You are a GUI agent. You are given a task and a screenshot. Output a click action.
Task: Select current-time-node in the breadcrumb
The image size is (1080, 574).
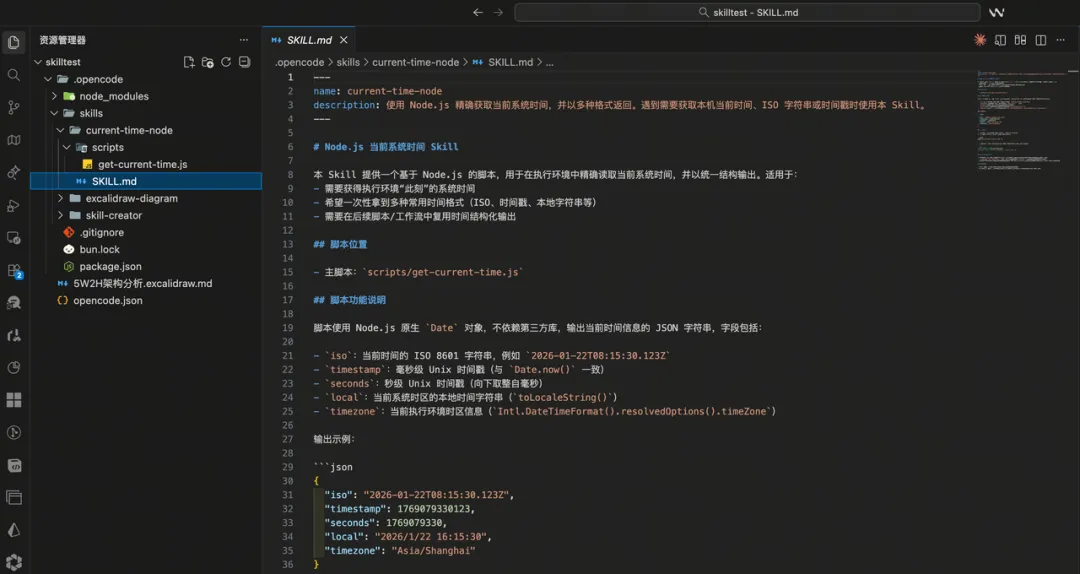point(415,62)
